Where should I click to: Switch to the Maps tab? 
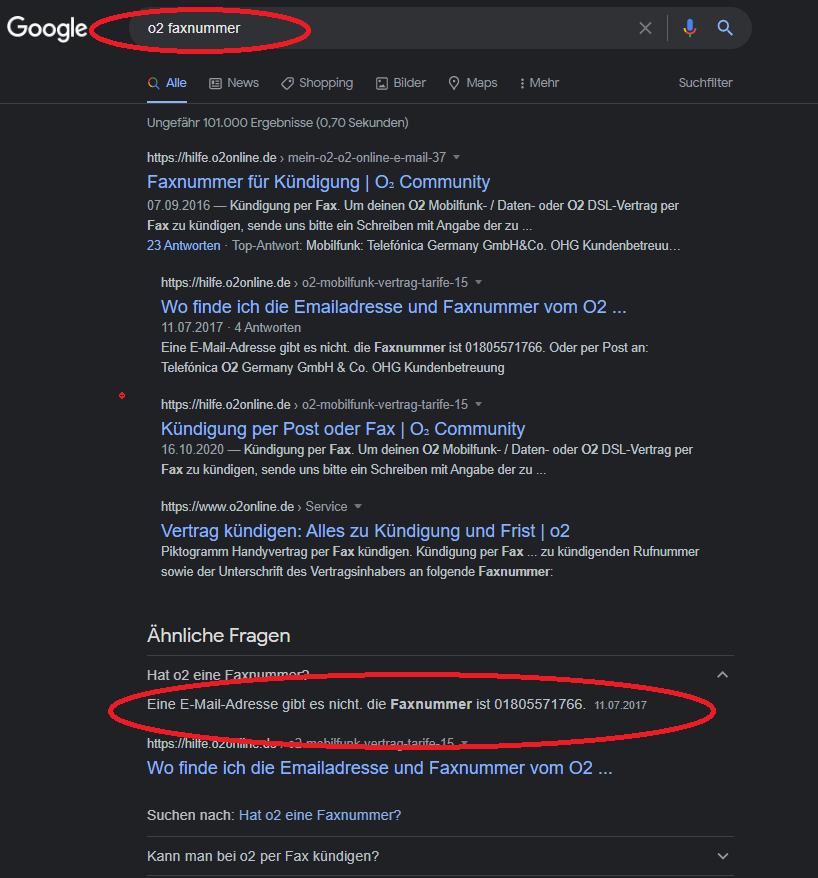pos(473,83)
